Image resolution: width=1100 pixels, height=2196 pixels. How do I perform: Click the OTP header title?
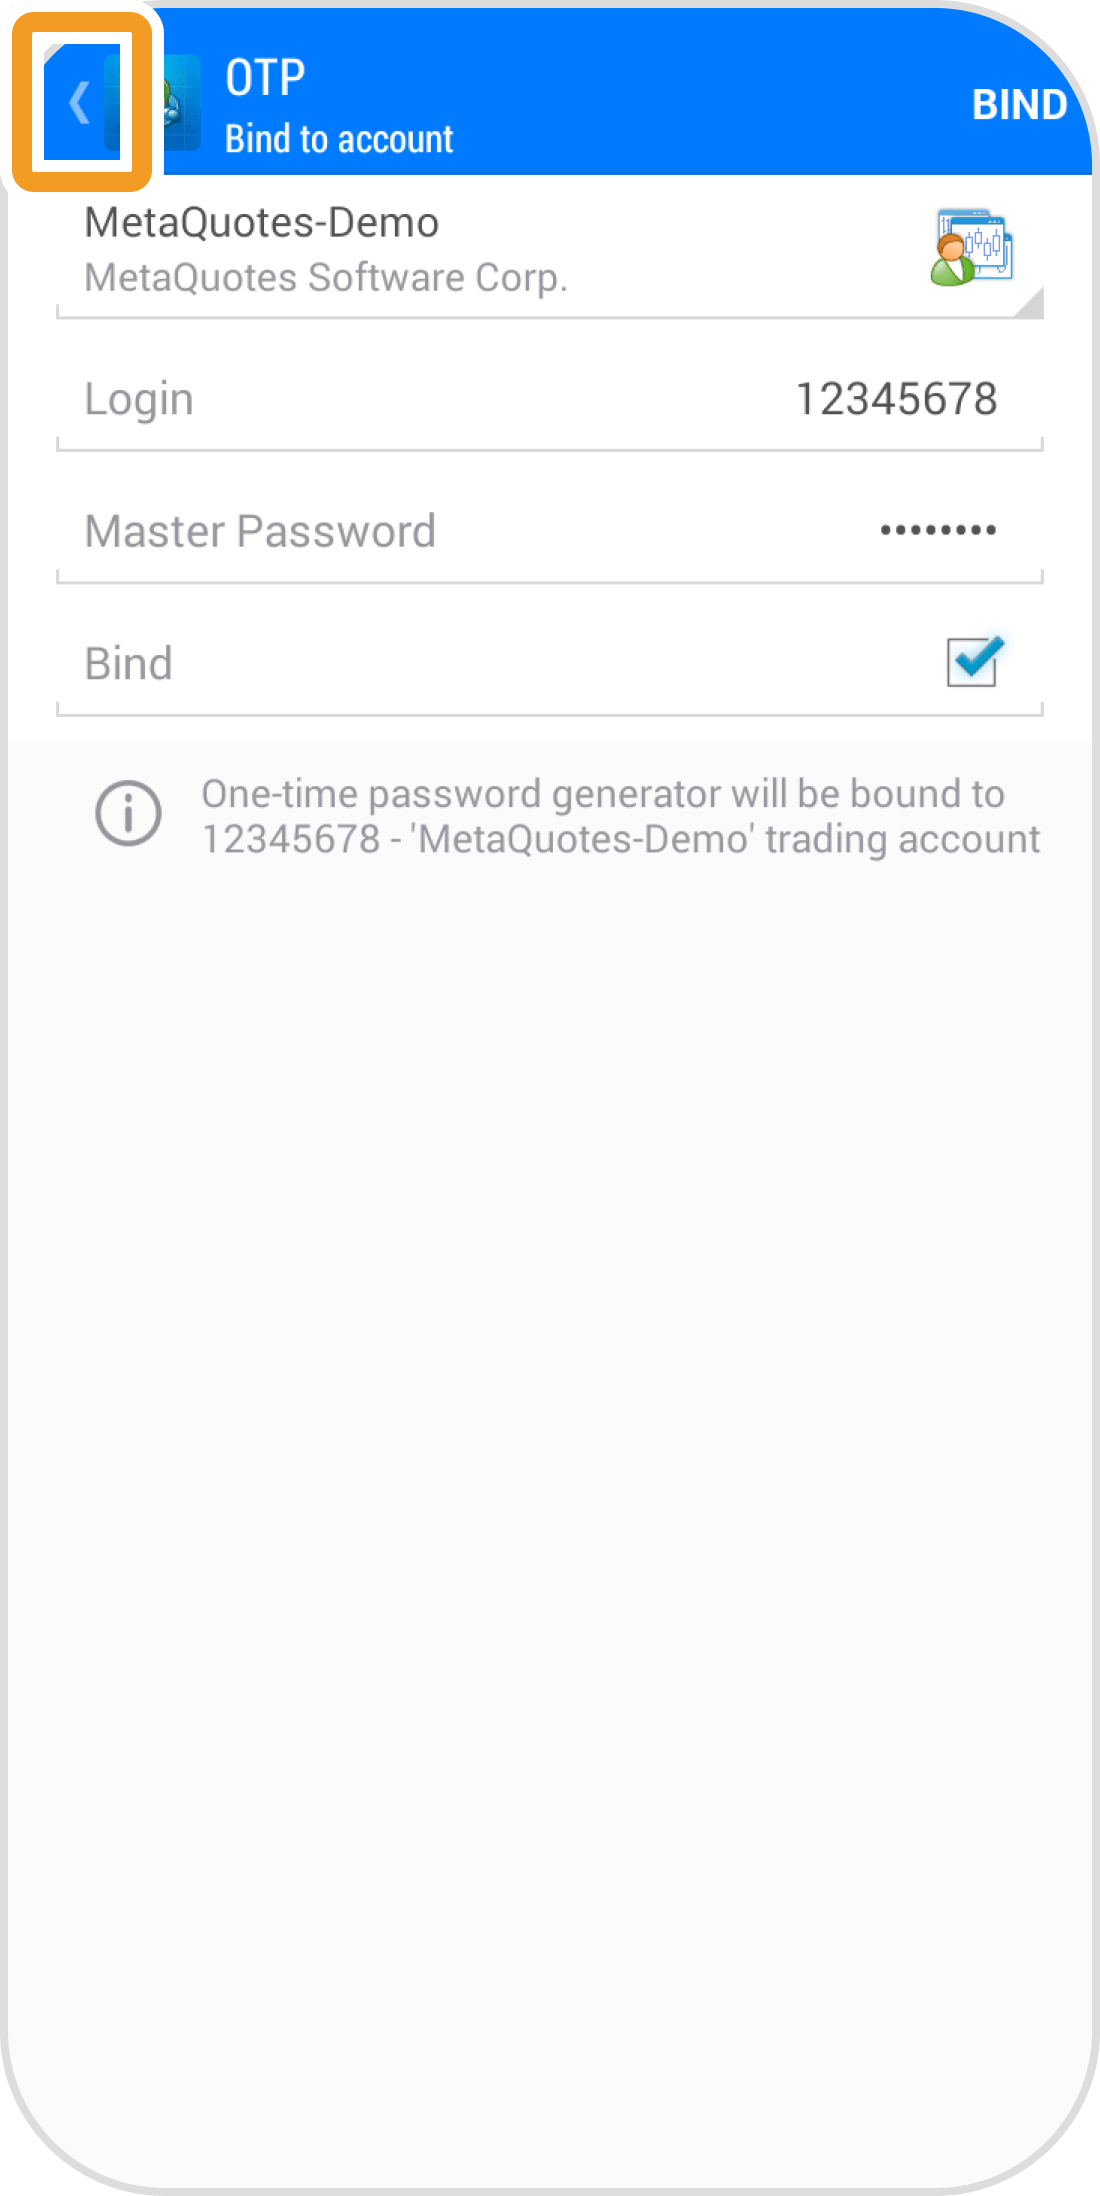[x=265, y=78]
